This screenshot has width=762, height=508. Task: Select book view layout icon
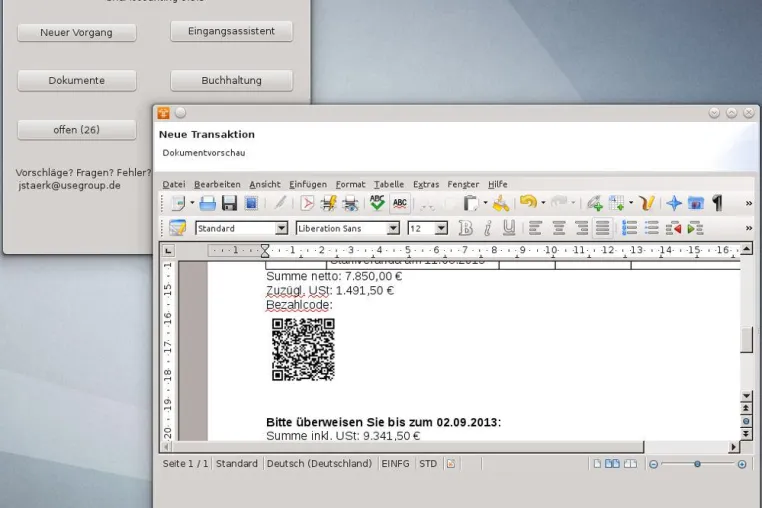pyautogui.click(x=630, y=464)
